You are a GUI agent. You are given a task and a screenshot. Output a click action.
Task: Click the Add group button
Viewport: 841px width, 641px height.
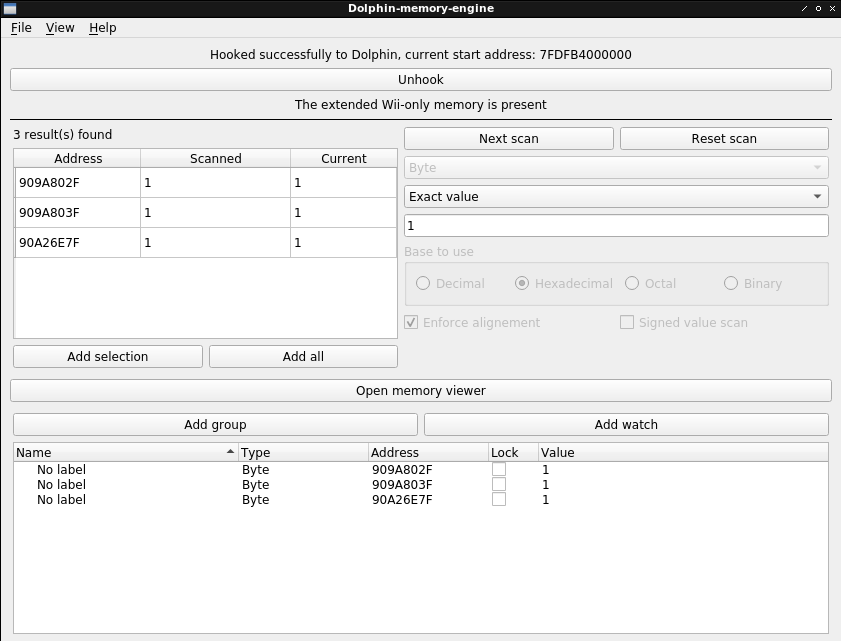(x=215, y=425)
